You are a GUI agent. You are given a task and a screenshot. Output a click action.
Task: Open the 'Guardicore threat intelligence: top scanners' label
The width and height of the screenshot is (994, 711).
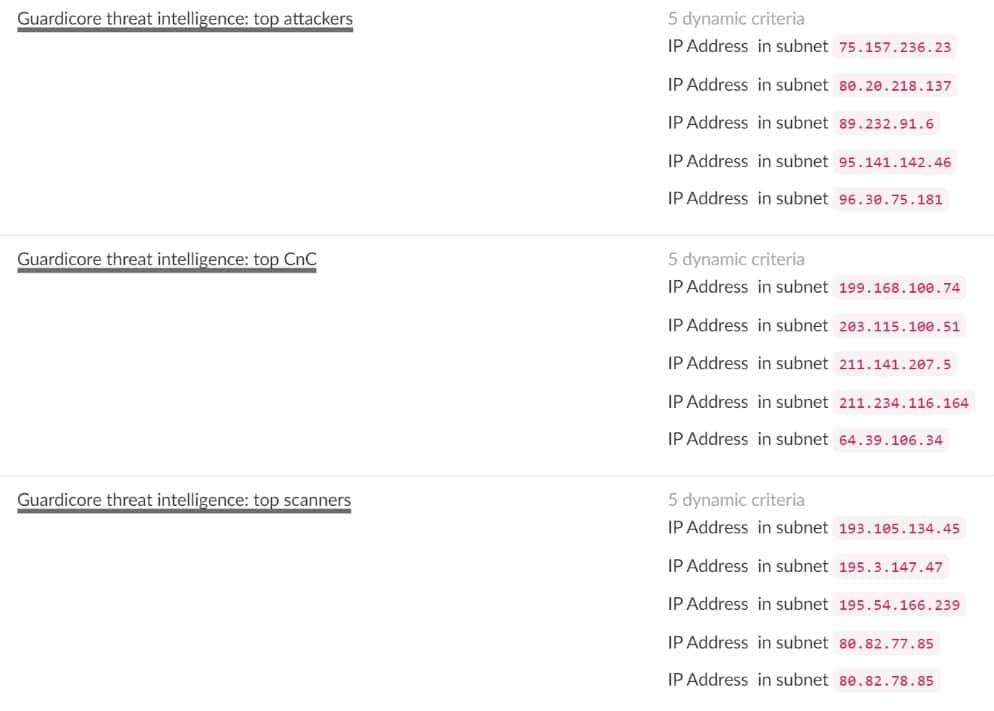tap(184, 500)
